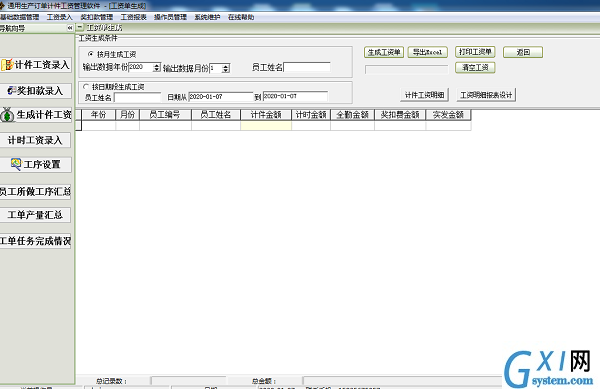This screenshot has width=600, height=389.
Task: Click the 到 end date field
Action: click(x=295, y=96)
